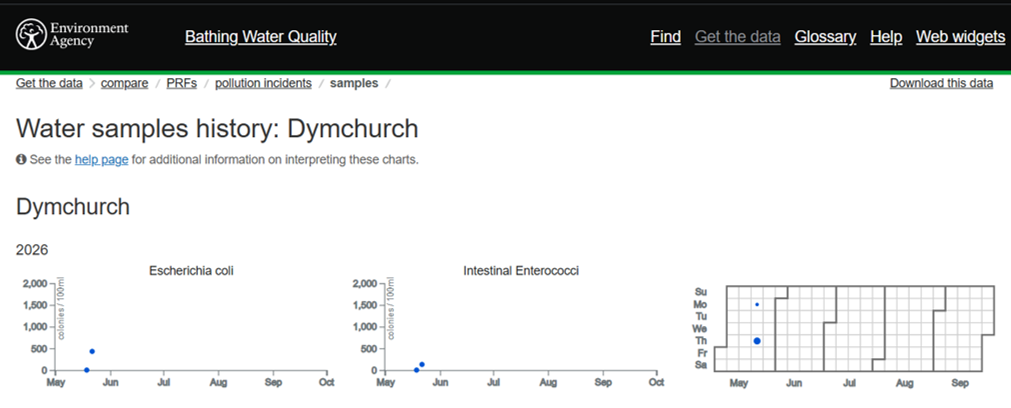Click Download this data link
This screenshot has width=1011, height=408.
click(941, 83)
